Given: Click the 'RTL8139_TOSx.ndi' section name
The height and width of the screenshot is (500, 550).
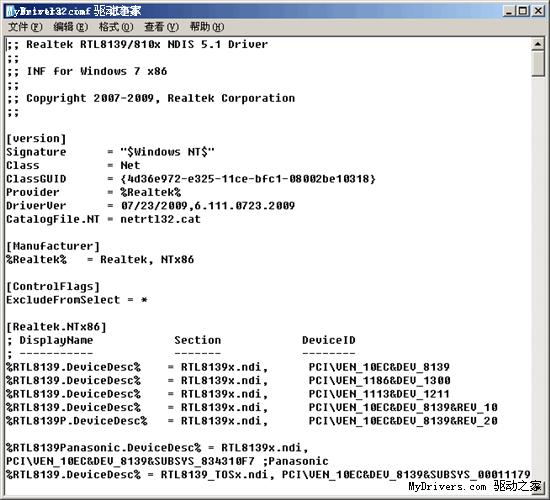Looking at the screenshot, I should point(214,475).
